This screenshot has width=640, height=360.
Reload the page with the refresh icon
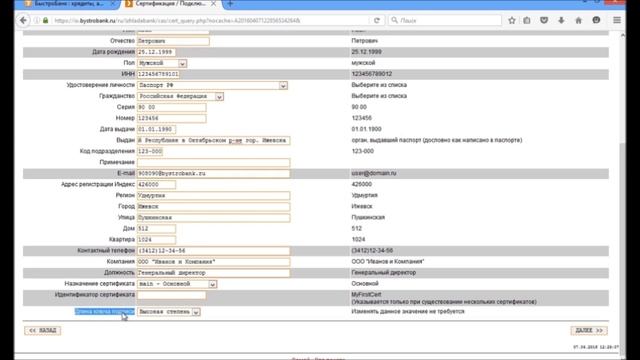pyautogui.click(x=377, y=20)
